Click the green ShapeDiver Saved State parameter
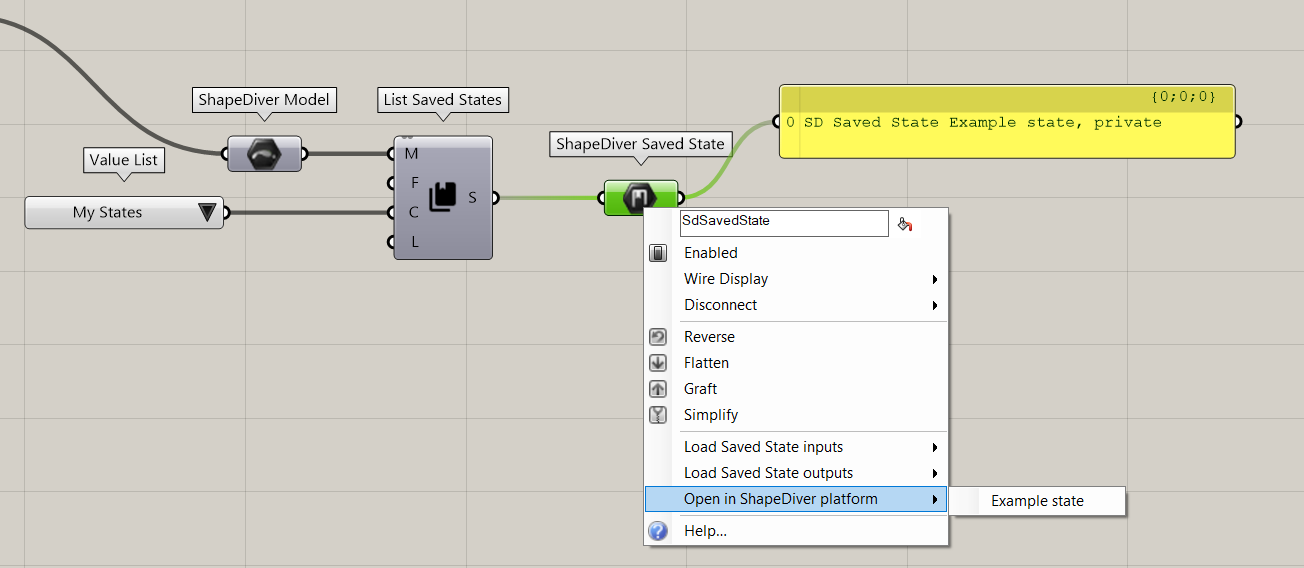This screenshot has height=568, width=1304. click(x=640, y=198)
